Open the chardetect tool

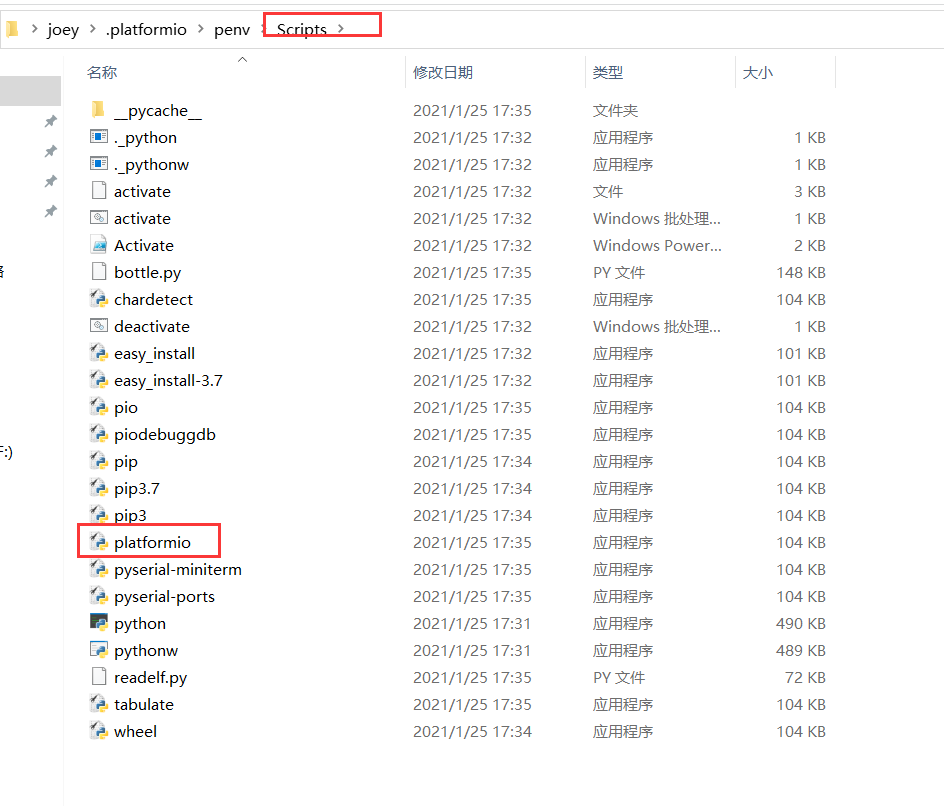pyautogui.click(x=152, y=298)
